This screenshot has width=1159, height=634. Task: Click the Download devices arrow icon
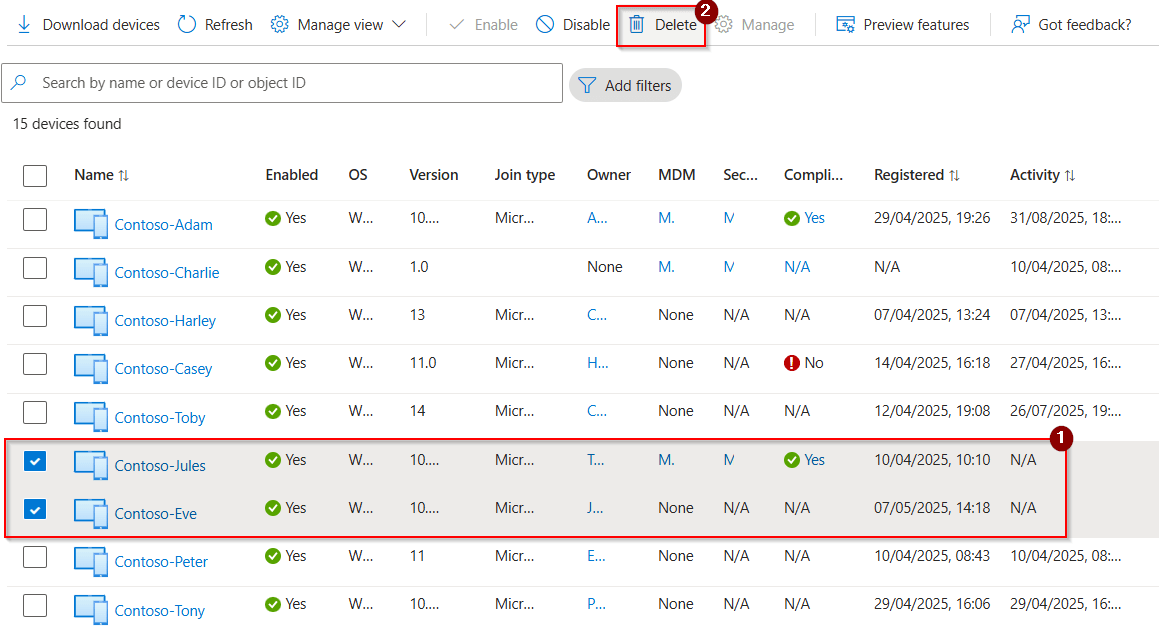pyautogui.click(x=24, y=24)
